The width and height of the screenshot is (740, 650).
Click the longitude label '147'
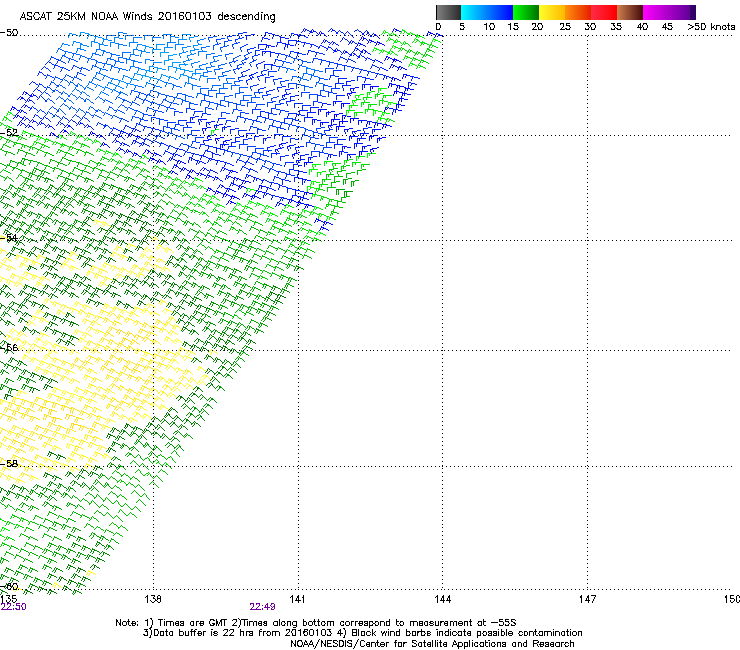pyautogui.click(x=587, y=599)
